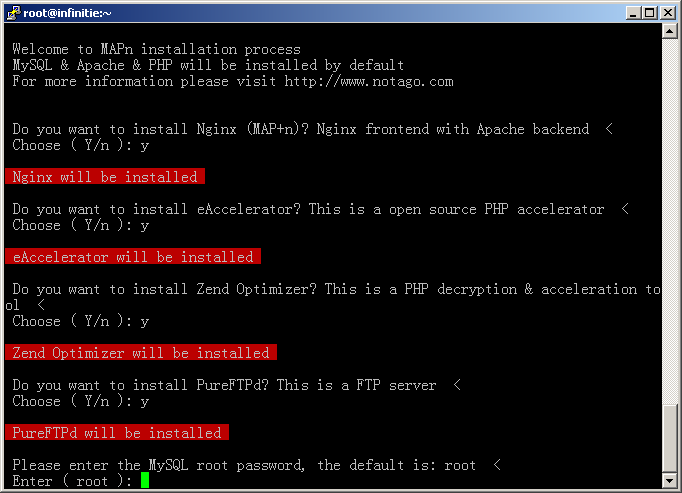Click the 'eAccelerator will be installed' banner

[133, 256]
